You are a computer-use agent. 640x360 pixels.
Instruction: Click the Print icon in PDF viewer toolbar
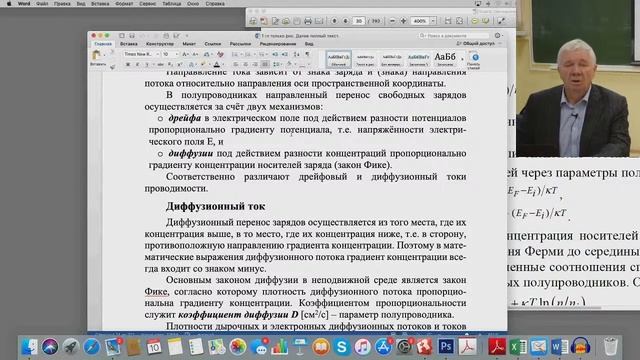[308, 20]
